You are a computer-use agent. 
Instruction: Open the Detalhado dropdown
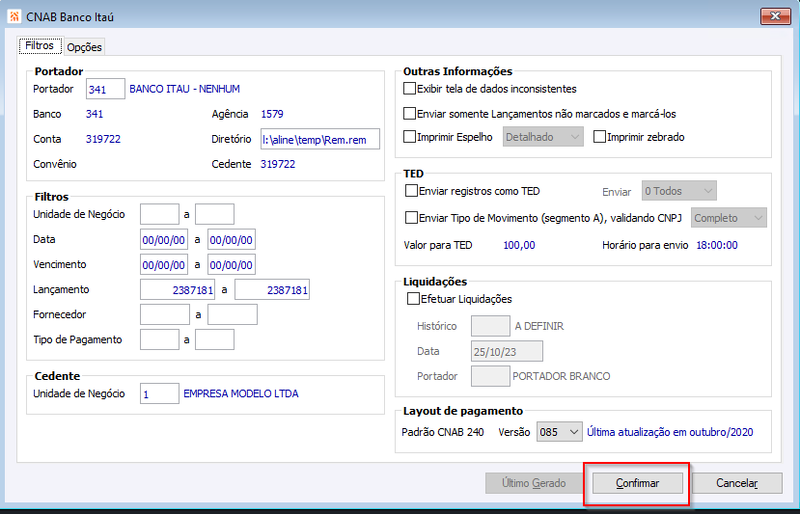pyautogui.click(x=543, y=137)
